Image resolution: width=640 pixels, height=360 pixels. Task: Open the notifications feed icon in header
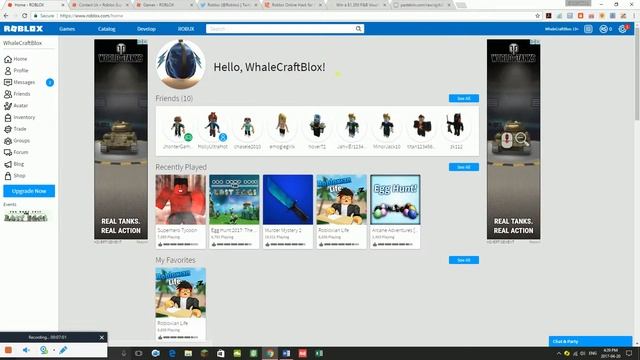pos(588,29)
